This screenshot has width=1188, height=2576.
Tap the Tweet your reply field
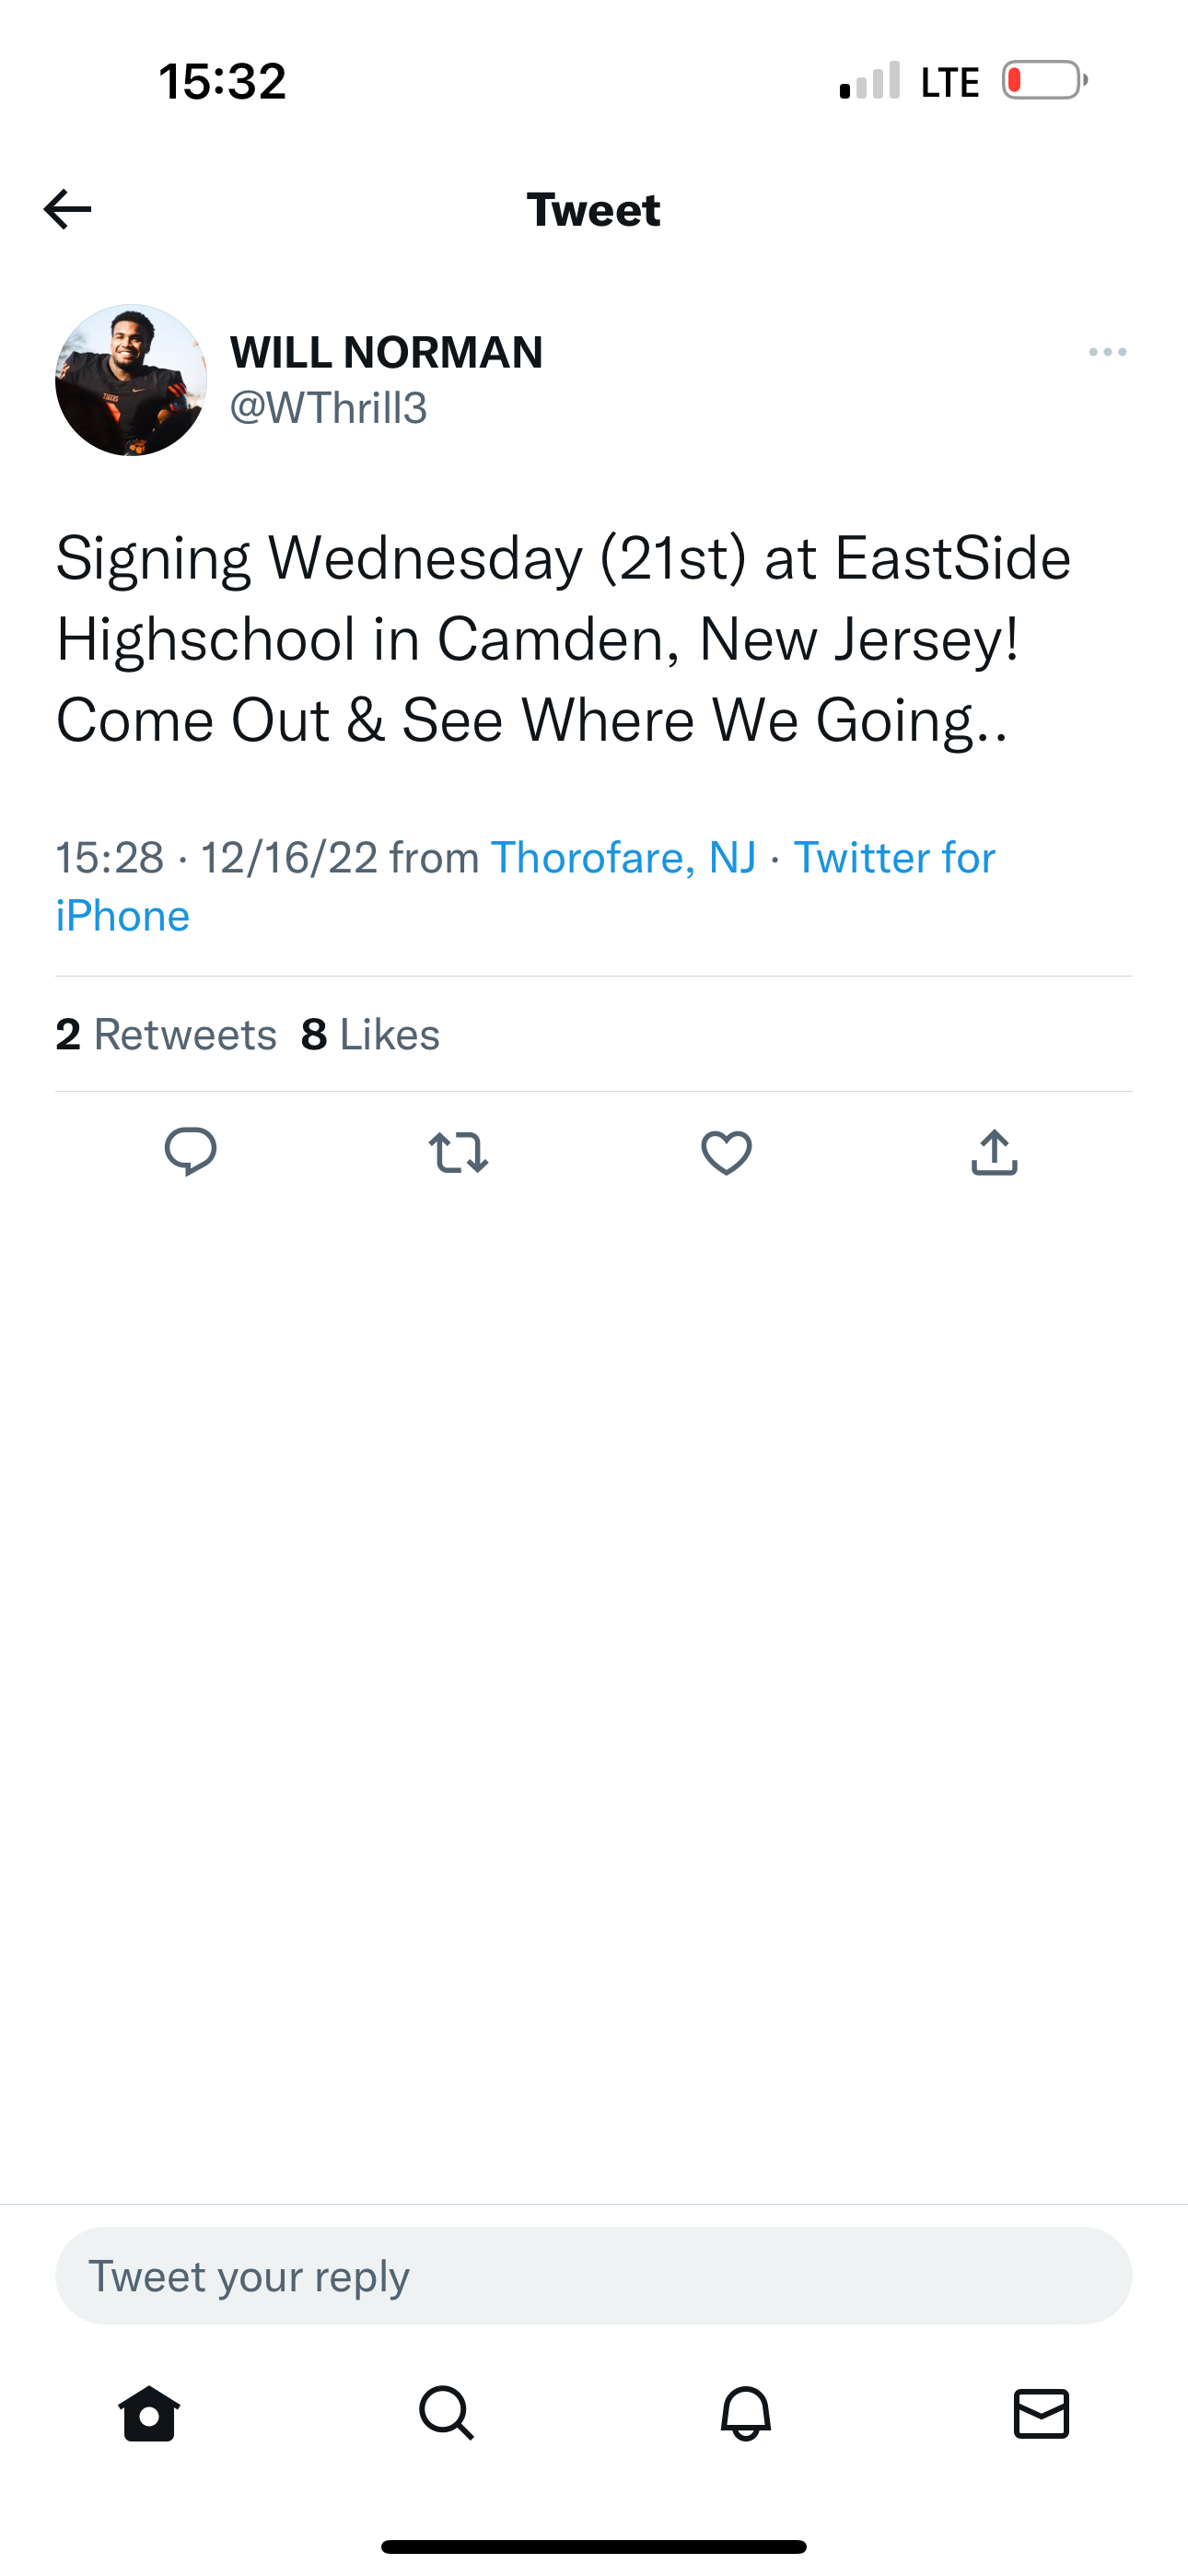(x=594, y=2276)
